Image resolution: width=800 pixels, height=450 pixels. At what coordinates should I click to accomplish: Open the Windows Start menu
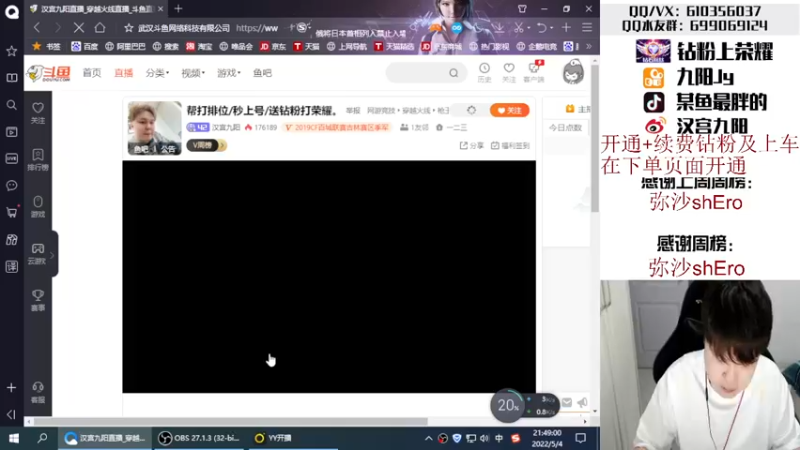click(x=14, y=438)
